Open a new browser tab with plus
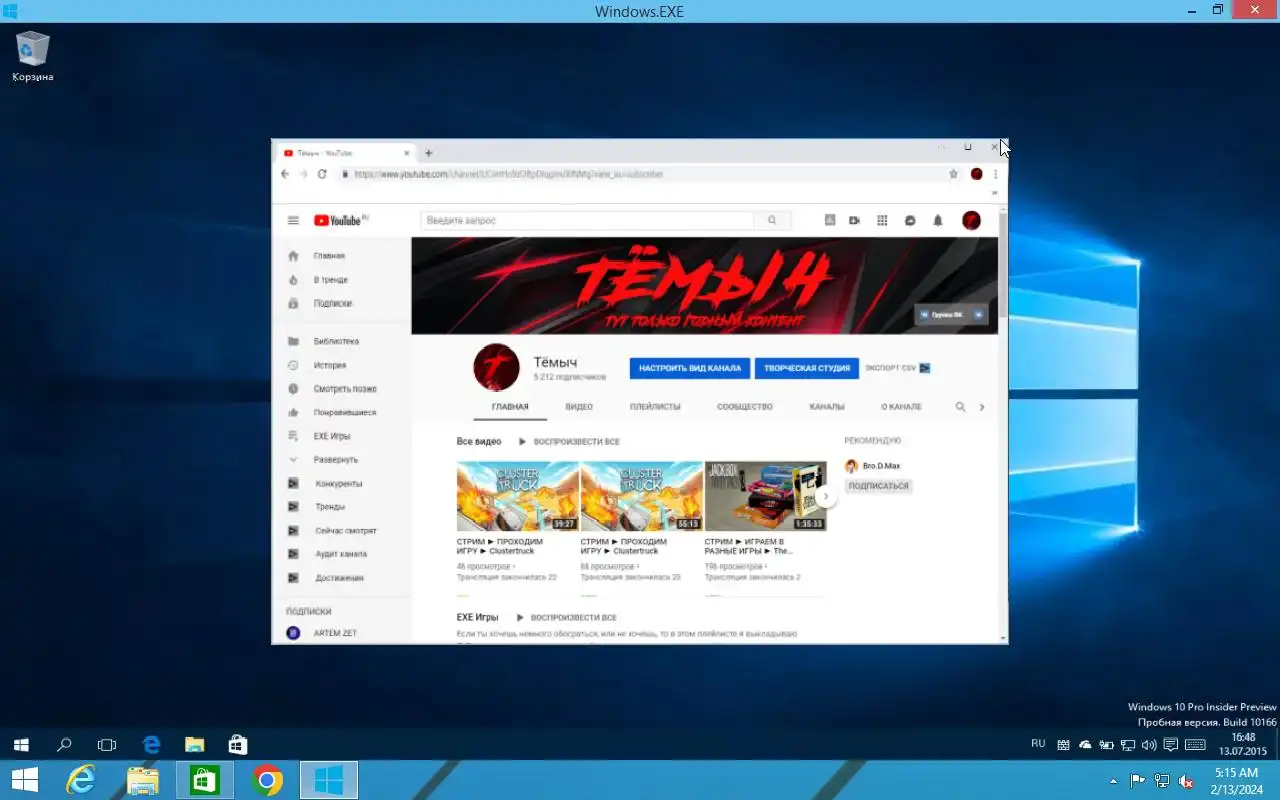This screenshot has width=1280, height=800. point(429,153)
